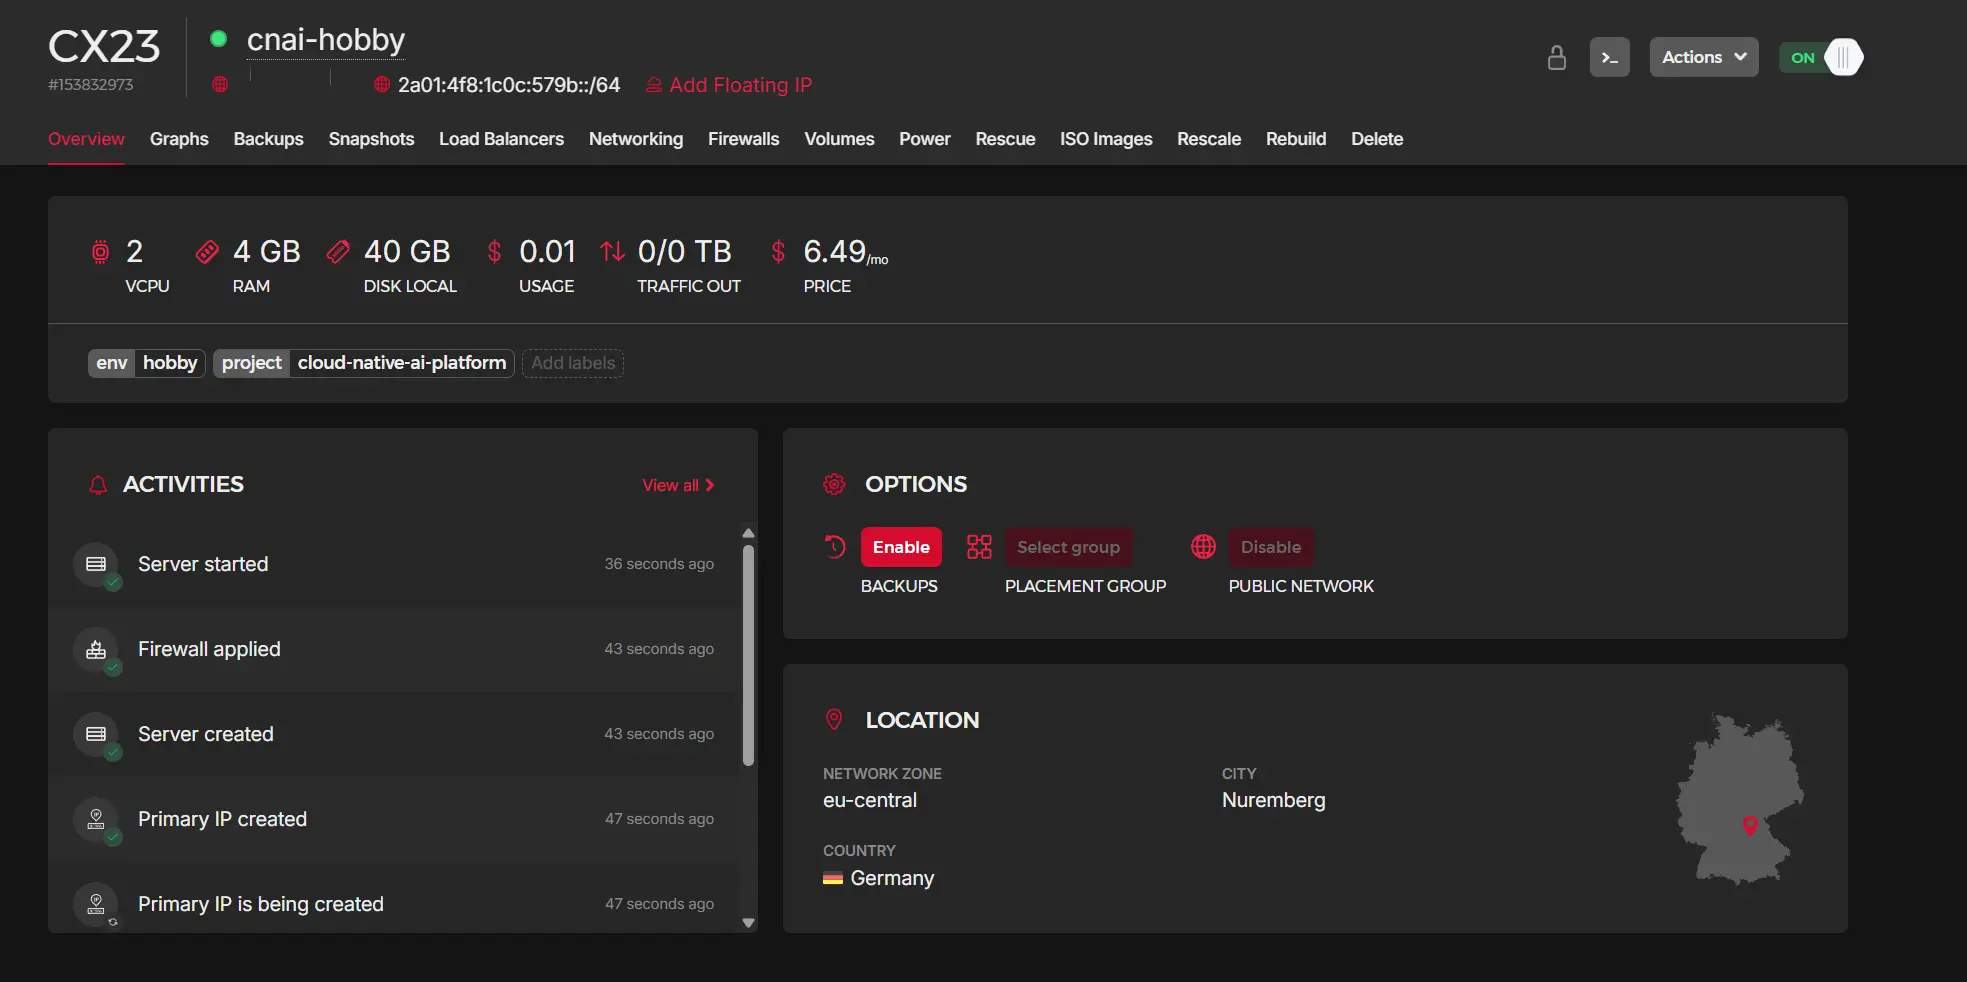The image size is (1967, 982).
Task: Toggle the server ON power switch
Action: [1821, 57]
